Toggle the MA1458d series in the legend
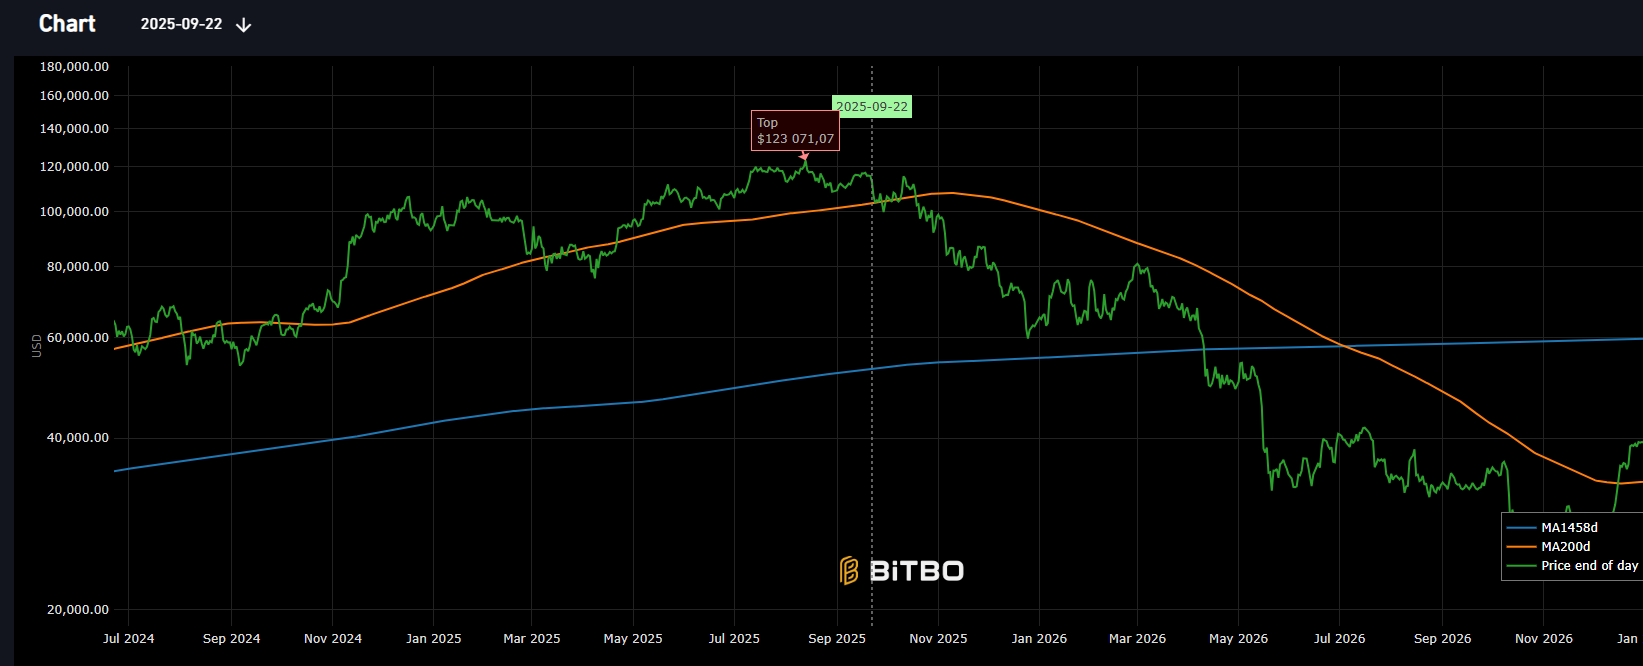 click(x=1569, y=528)
